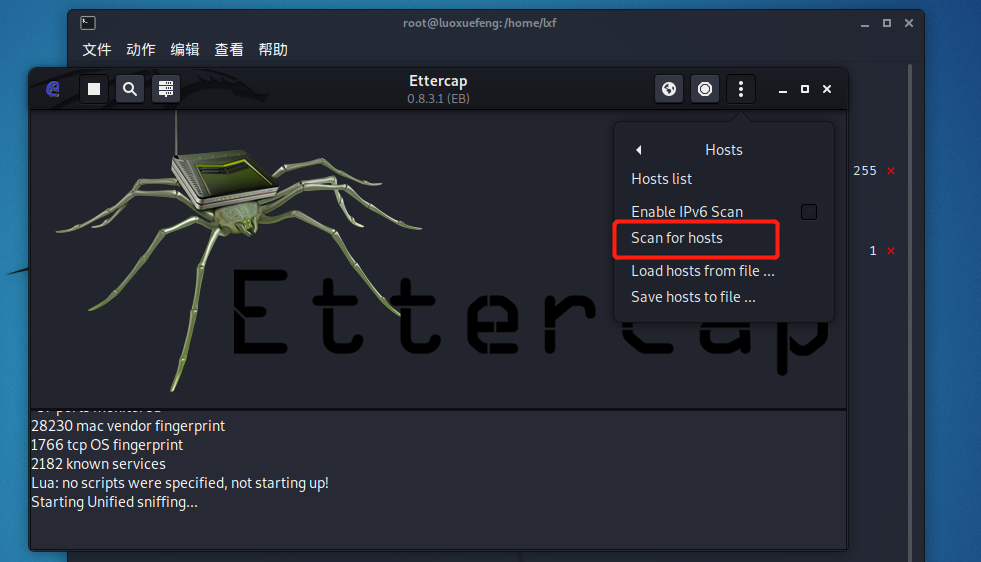Click the 'Lua: no scripts were specified' log line
The height and width of the screenshot is (562, 981).
(x=180, y=483)
